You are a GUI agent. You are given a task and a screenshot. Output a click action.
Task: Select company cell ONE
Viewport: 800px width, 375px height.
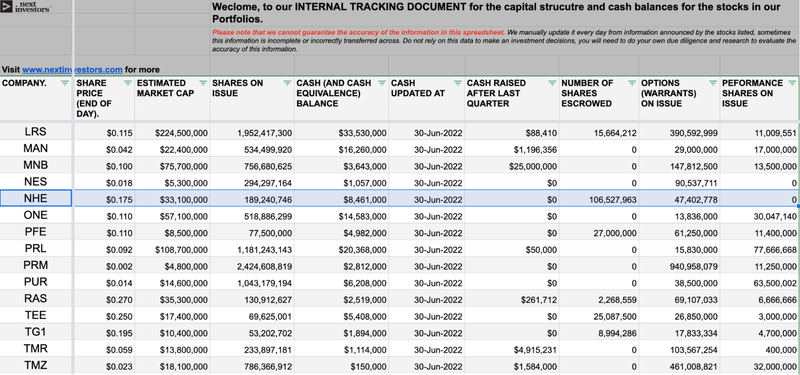35,215
